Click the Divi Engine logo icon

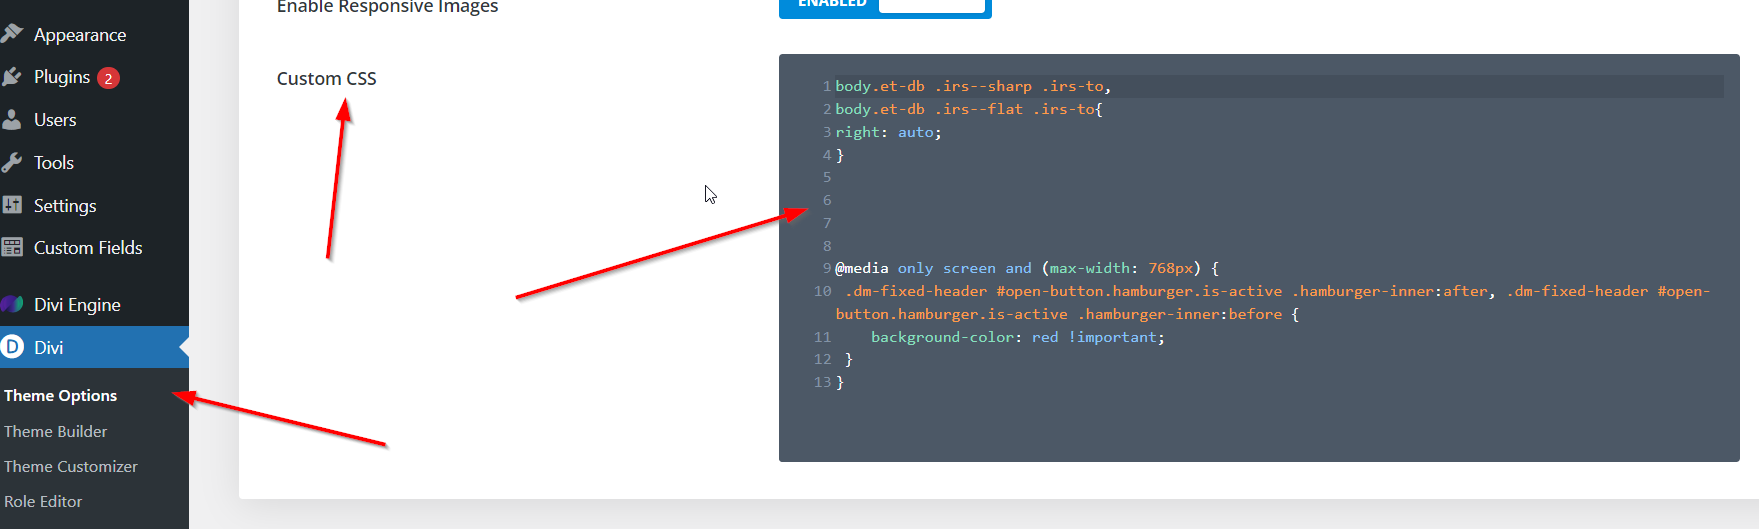click(x=12, y=304)
